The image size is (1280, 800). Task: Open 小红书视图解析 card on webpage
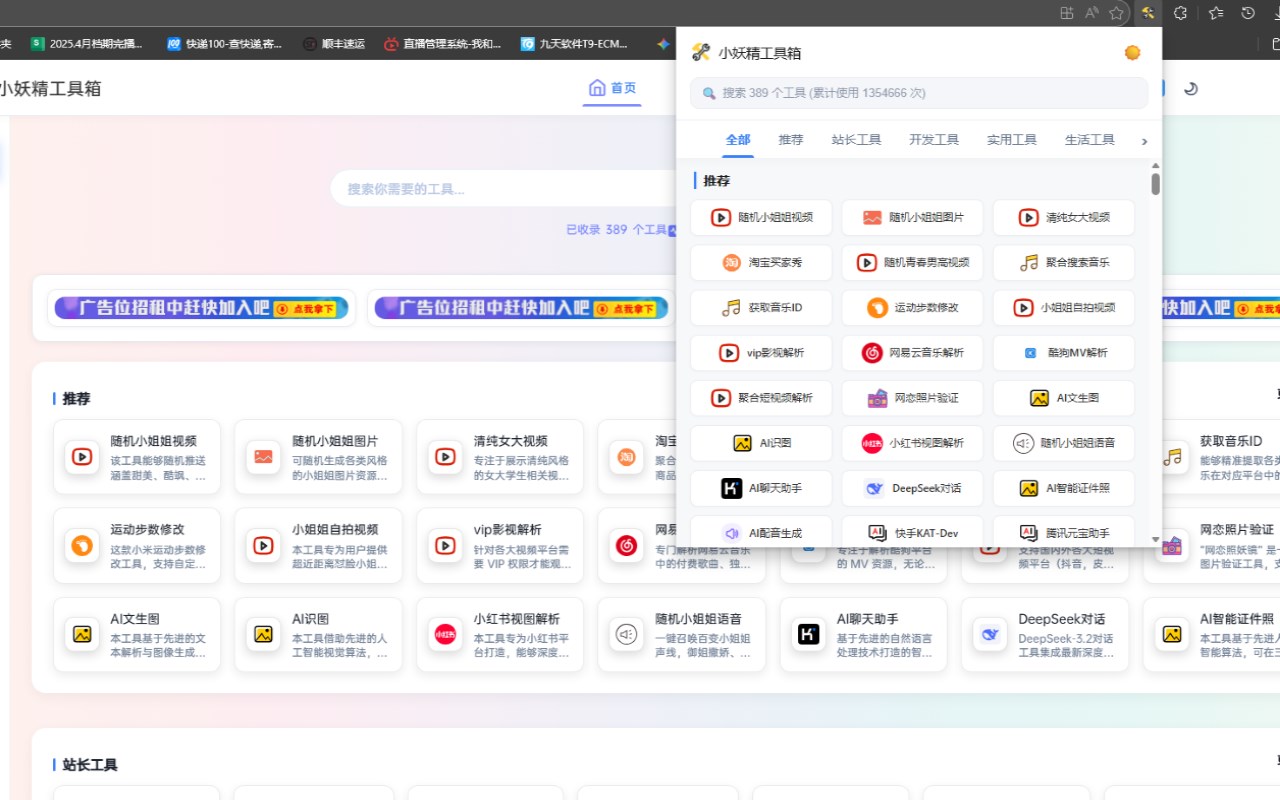(500, 635)
